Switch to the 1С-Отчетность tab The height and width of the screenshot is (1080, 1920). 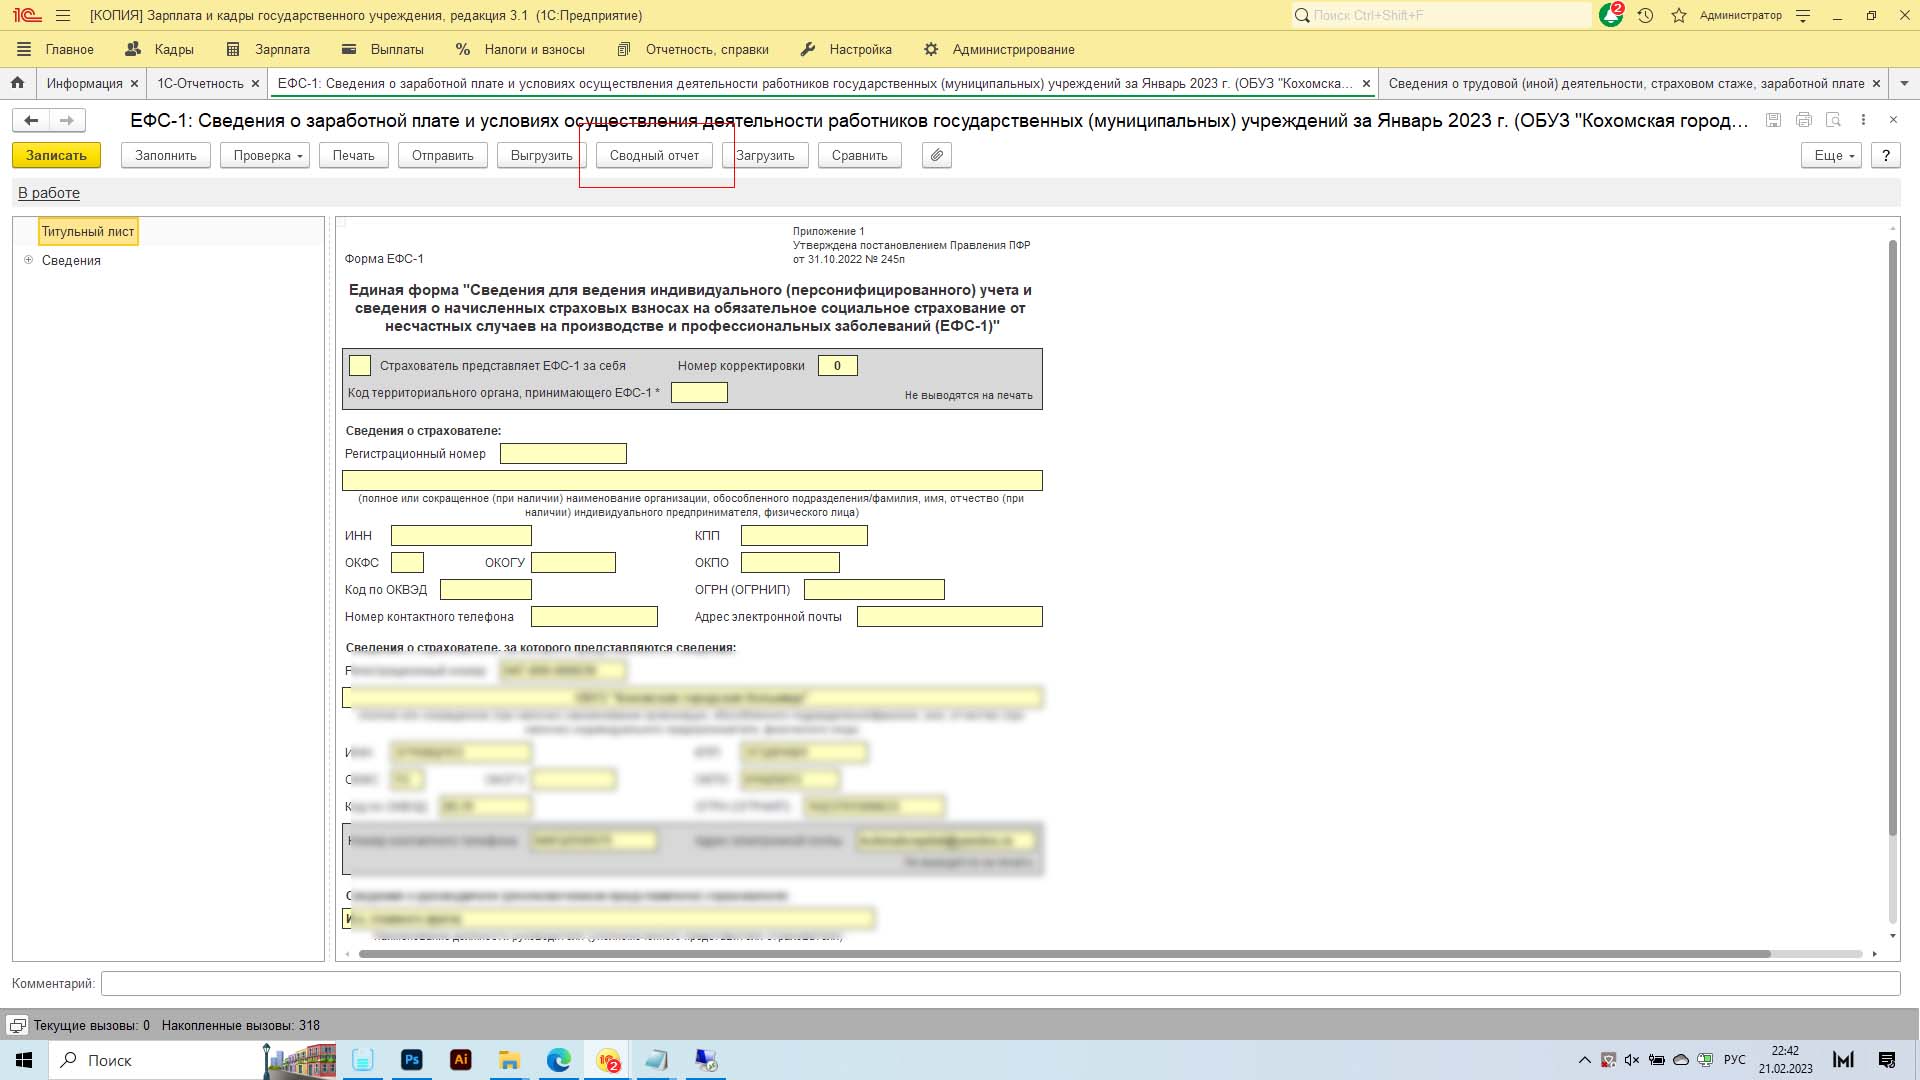coord(200,84)
